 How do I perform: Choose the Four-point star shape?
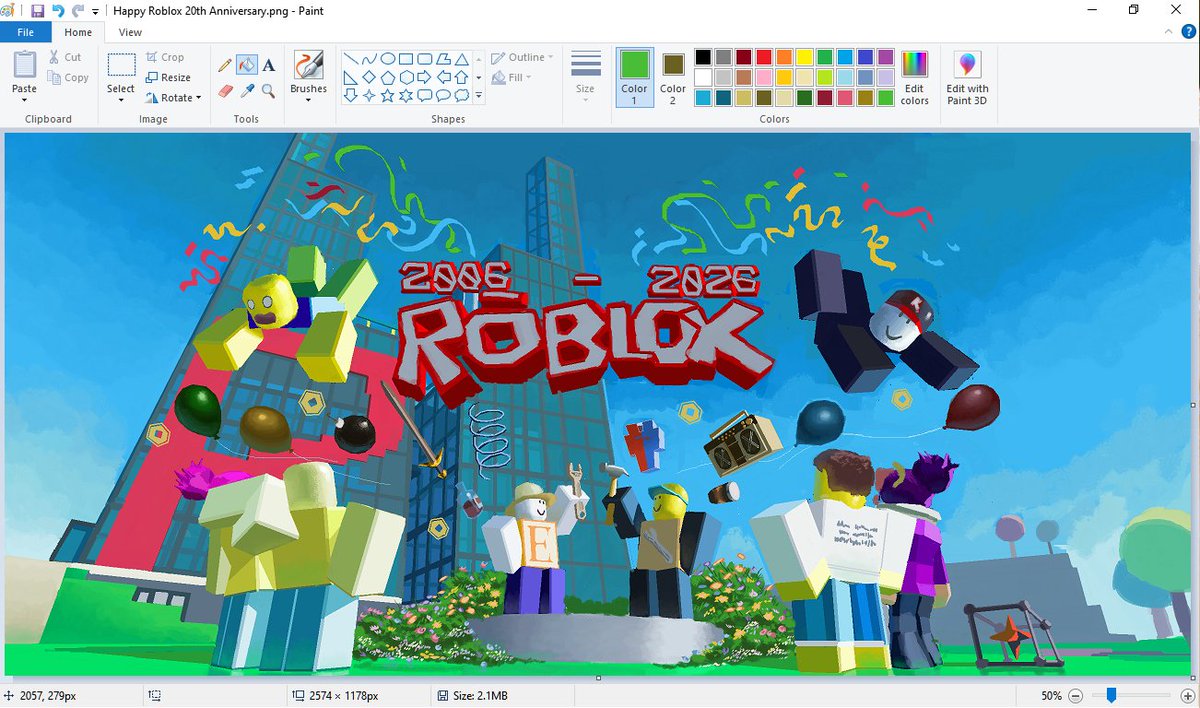tap(370, 95)
